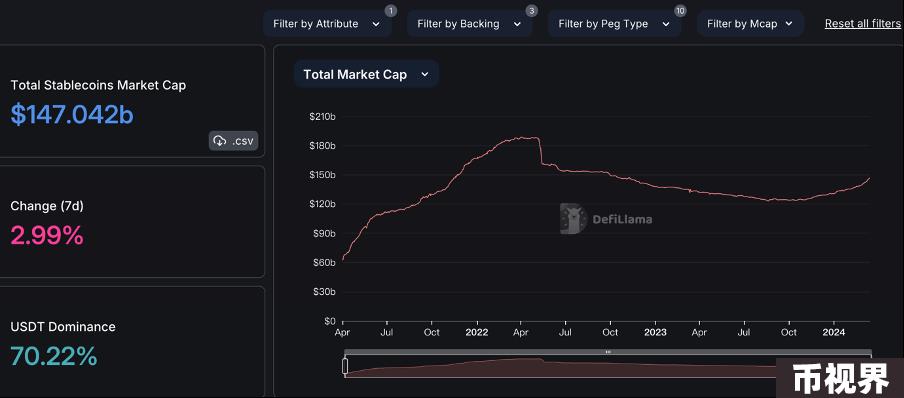Click the $0 y-axis label

point(330,321)
